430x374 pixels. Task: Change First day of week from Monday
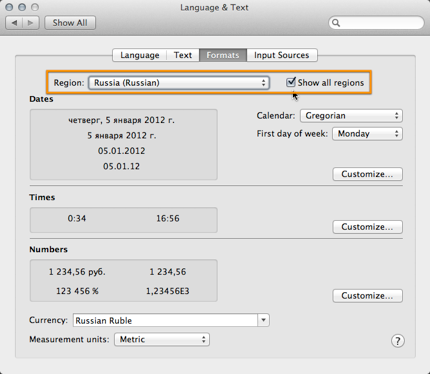click(367, 134)
